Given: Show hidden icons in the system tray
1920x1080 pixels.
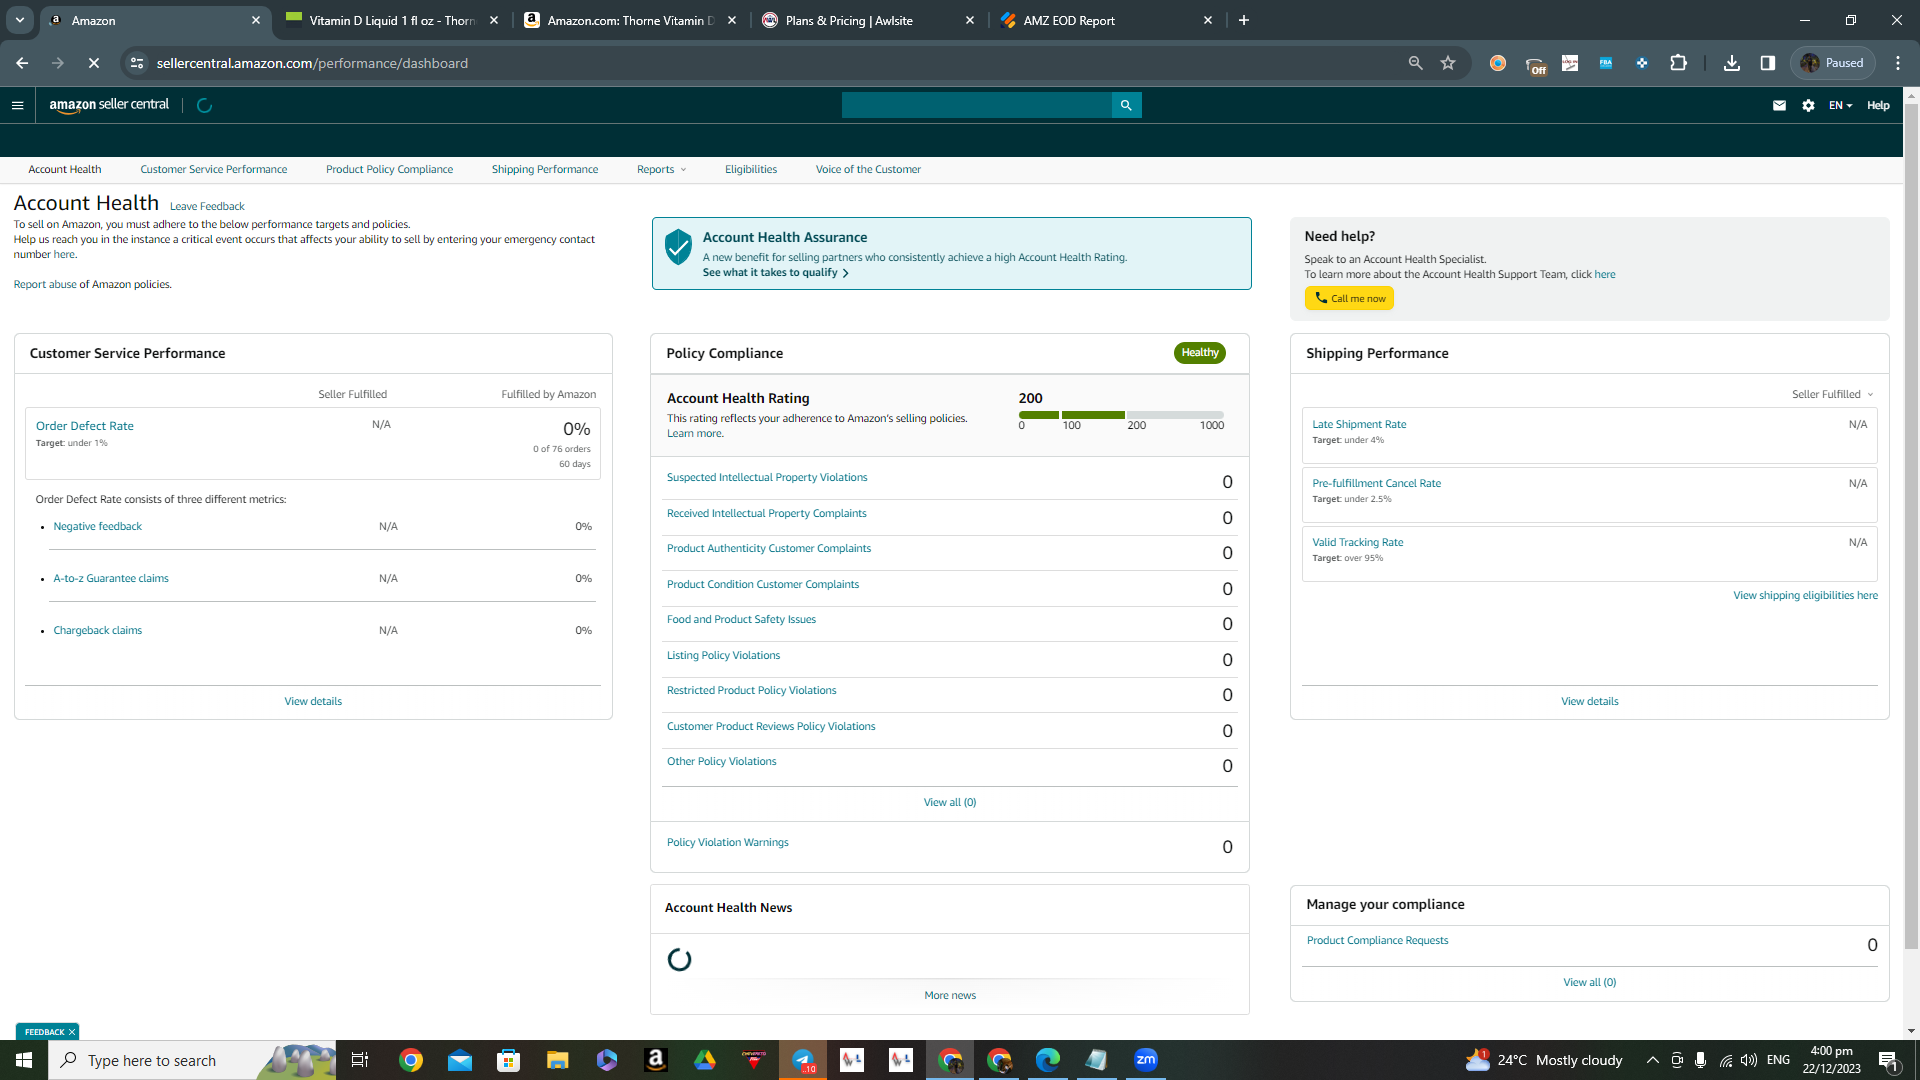Looking at the screenshot, I should click(1652, 1060).
